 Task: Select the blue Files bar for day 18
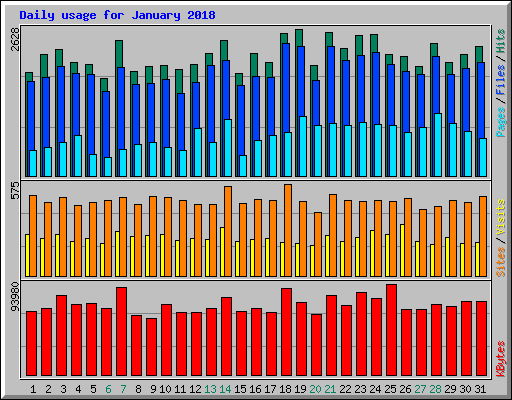point(286,88)
